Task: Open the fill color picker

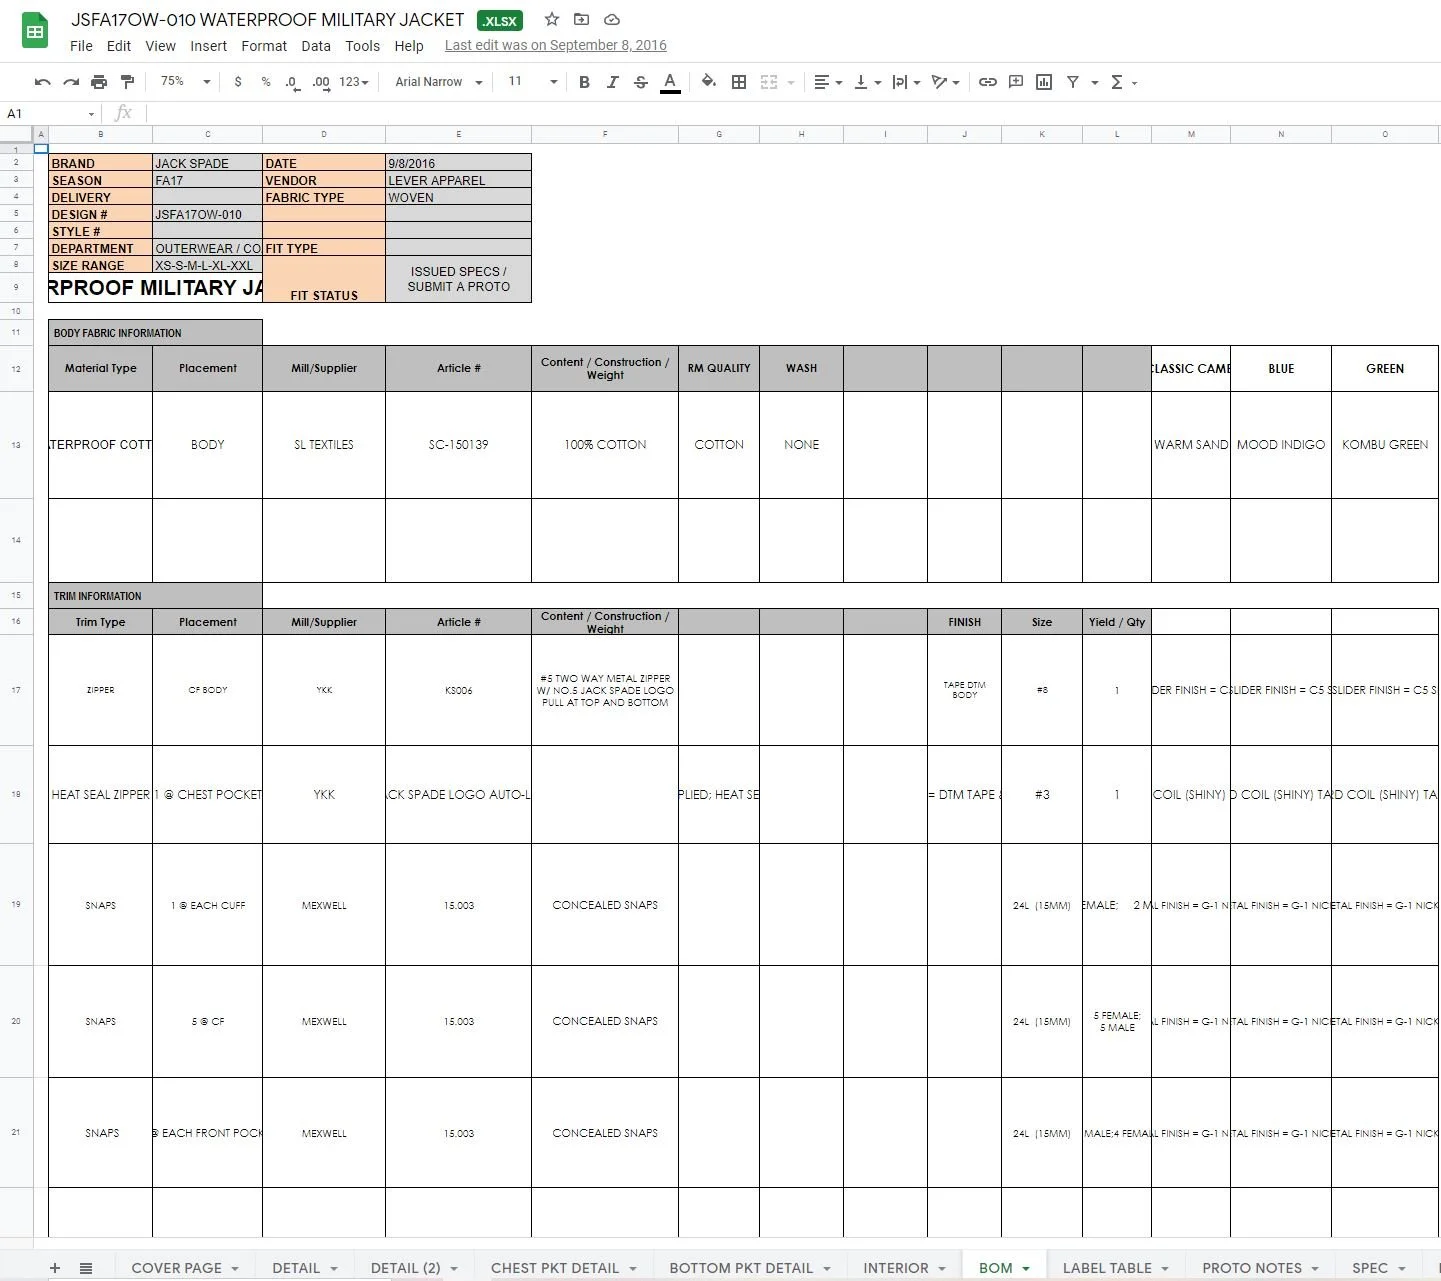Action: (x=708, y=82)
